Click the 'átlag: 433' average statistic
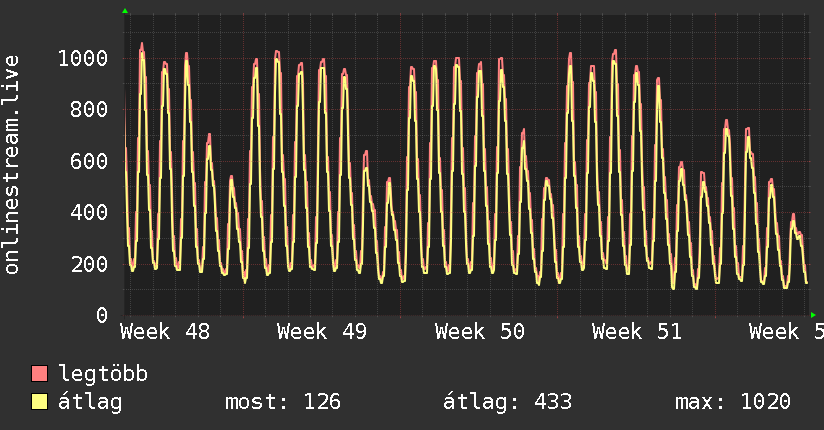This screenshot has height=430, width=824. tap(507, 403)
